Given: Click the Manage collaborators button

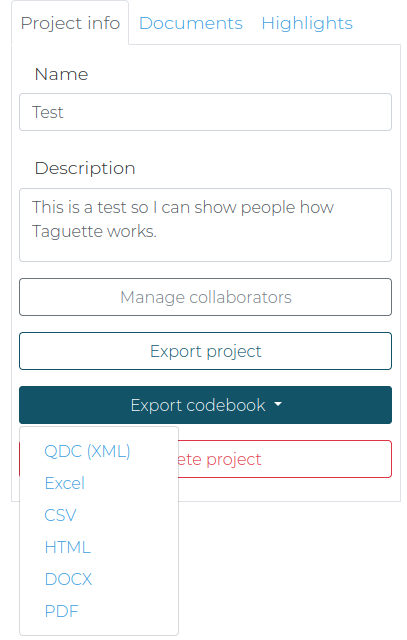Looking at the screenshot, I should pyautogui.click(x=205, y=297).
